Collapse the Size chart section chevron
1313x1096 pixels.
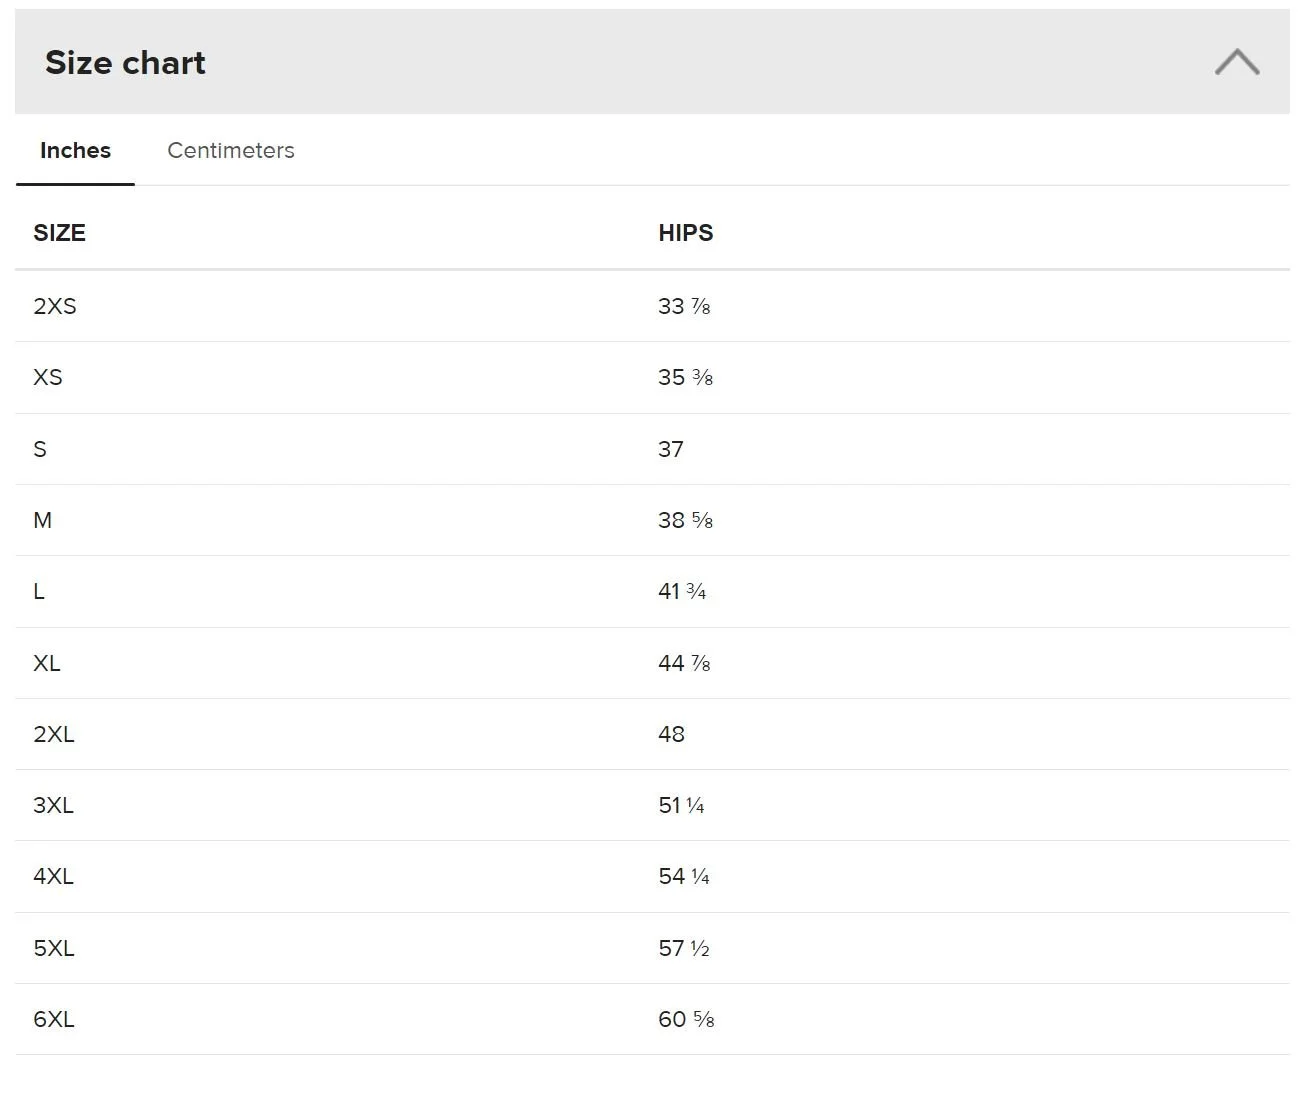coord(1237,62)
